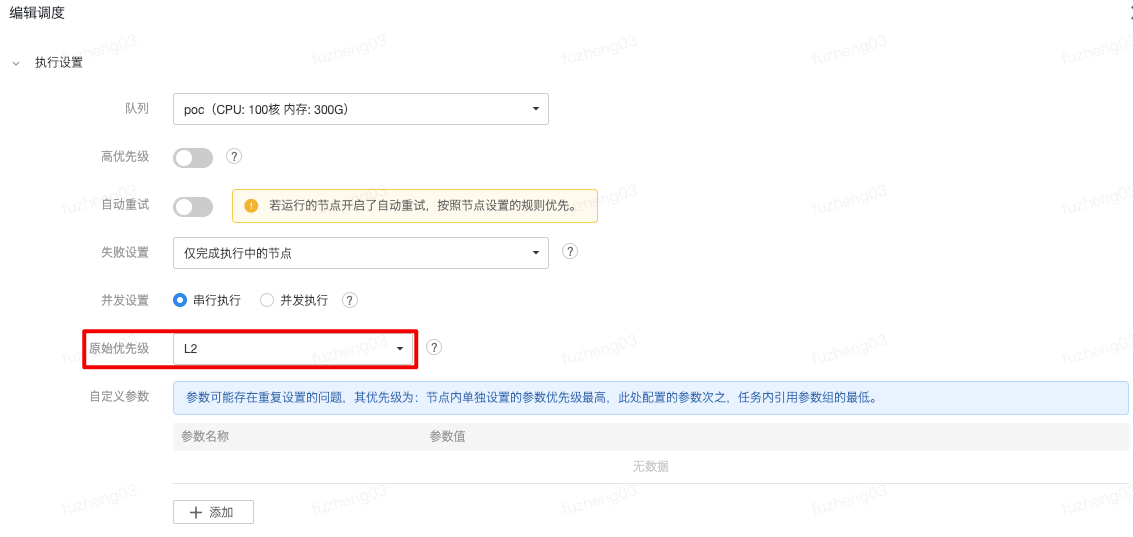This screenshot has width=1133, height=537.
Task: Enable the 高优先级 switch
Action: point(193,158)
